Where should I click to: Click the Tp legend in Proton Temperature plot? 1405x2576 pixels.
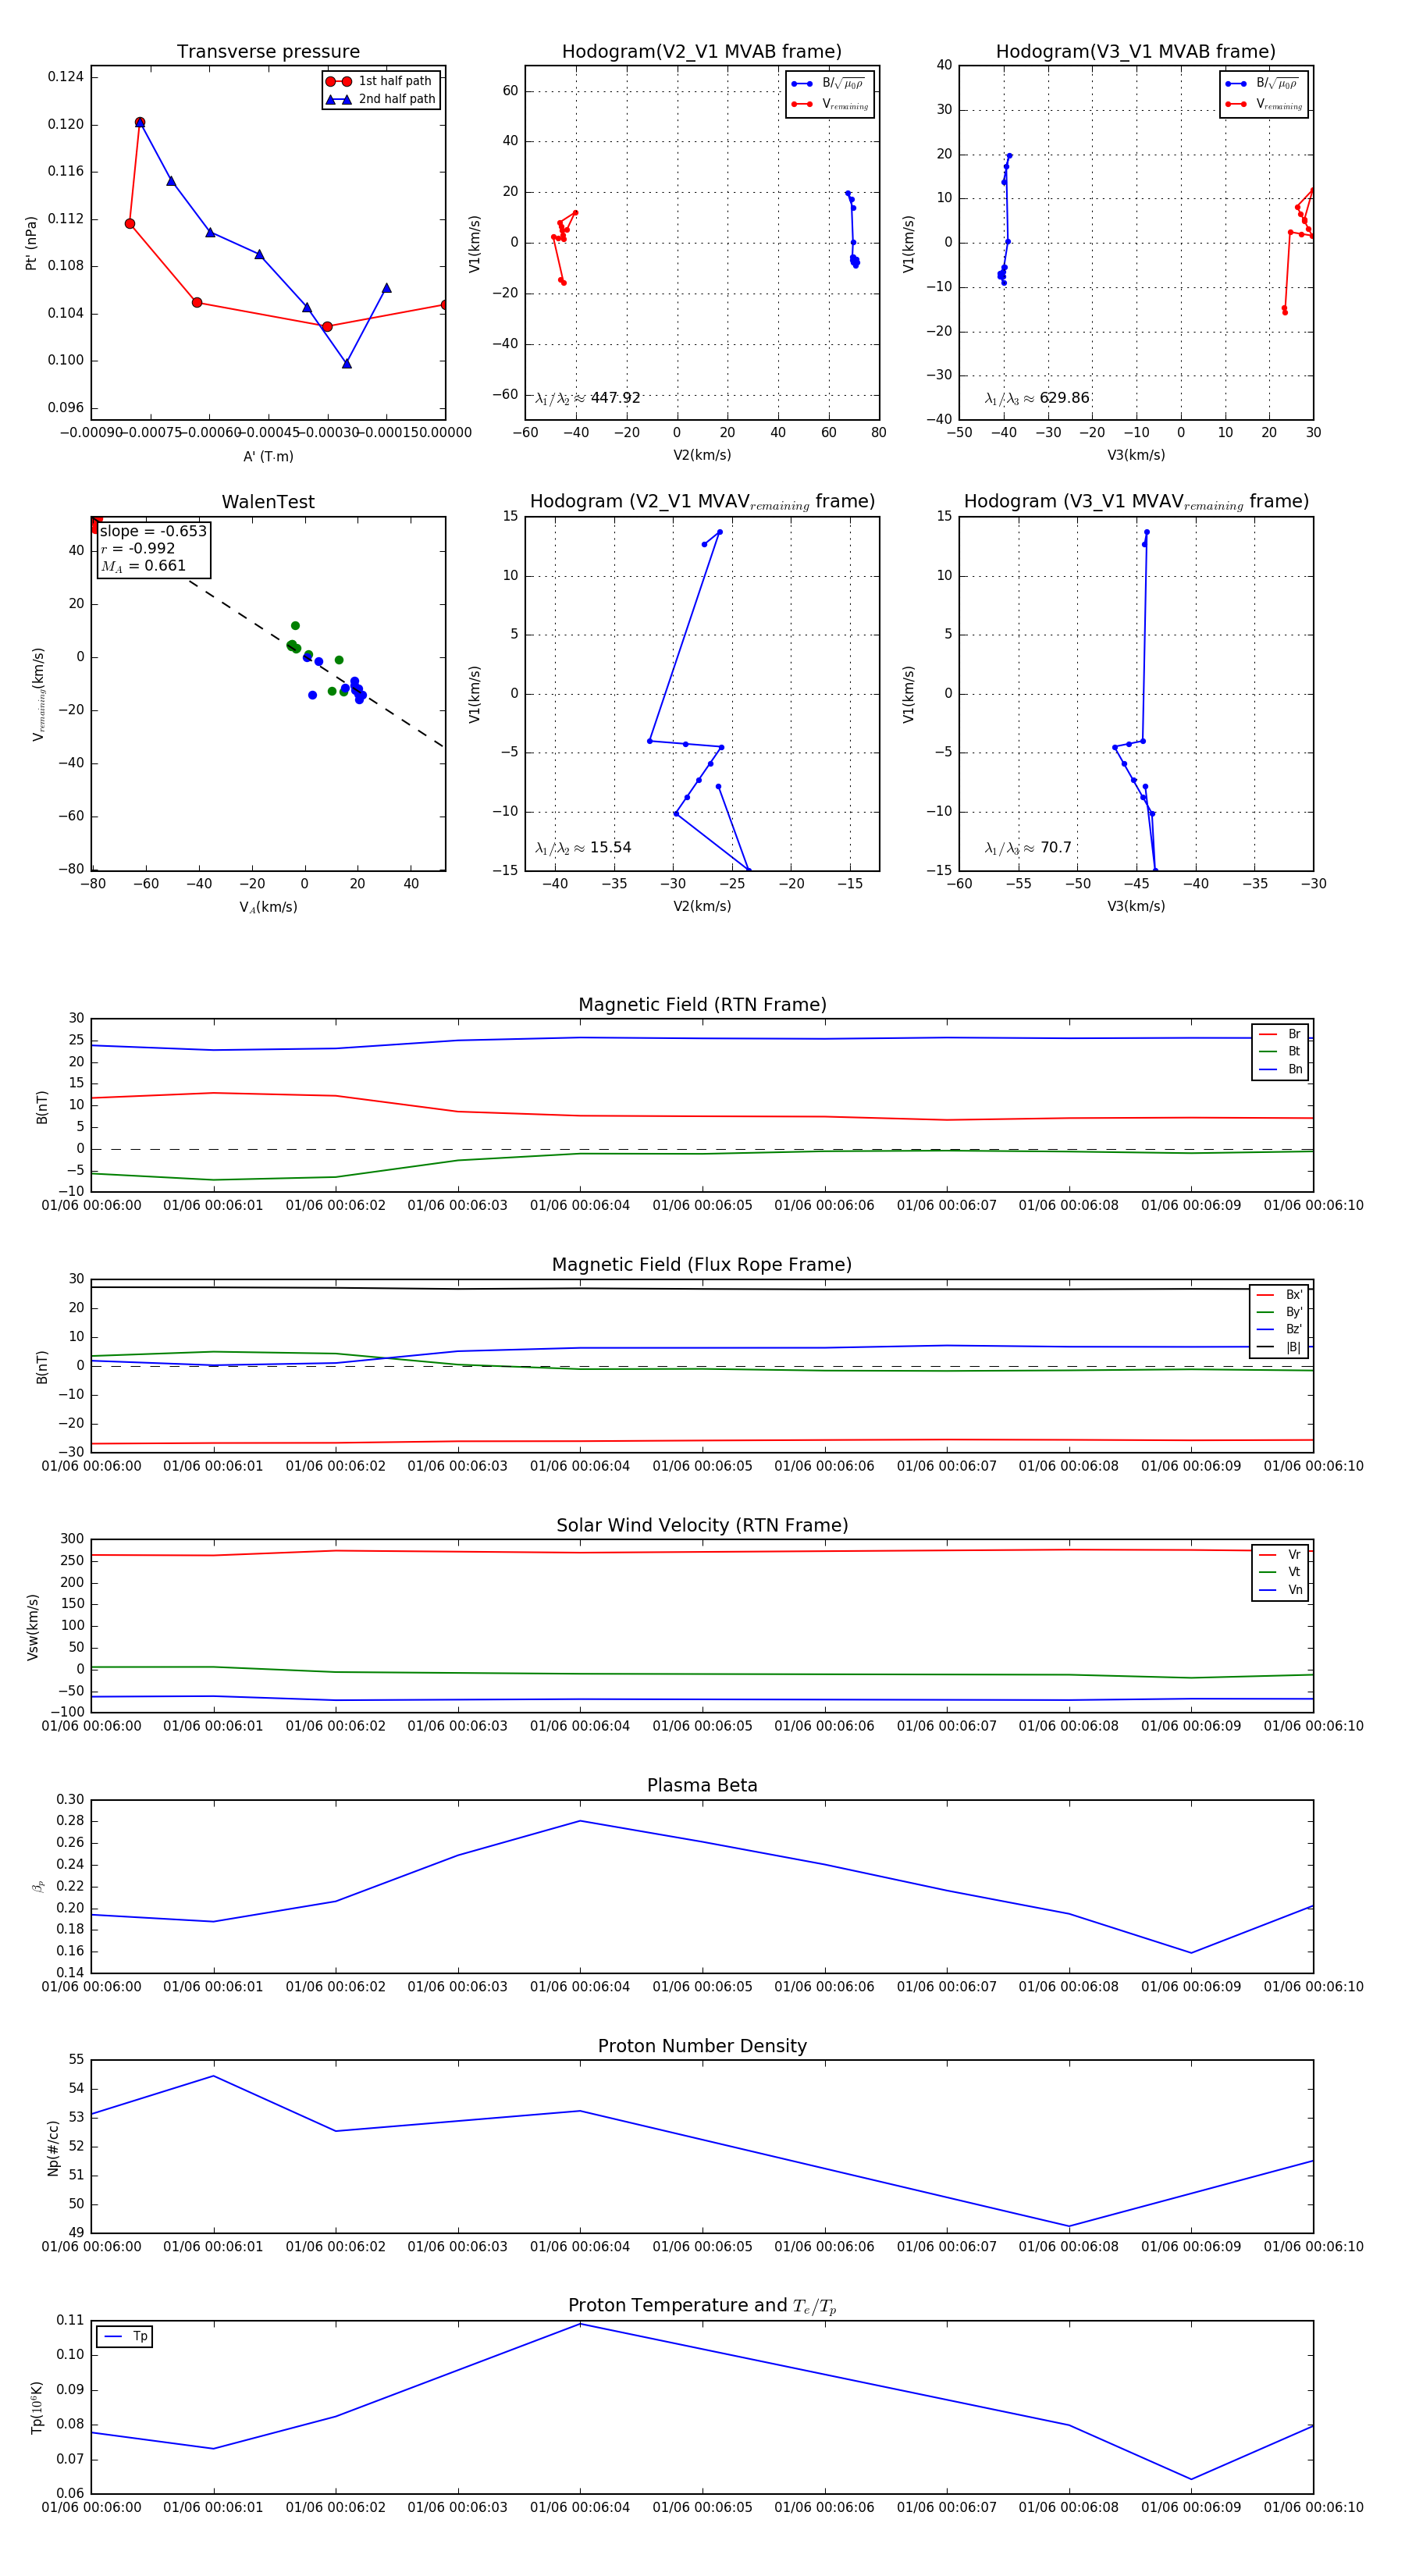pos(125,2336)
